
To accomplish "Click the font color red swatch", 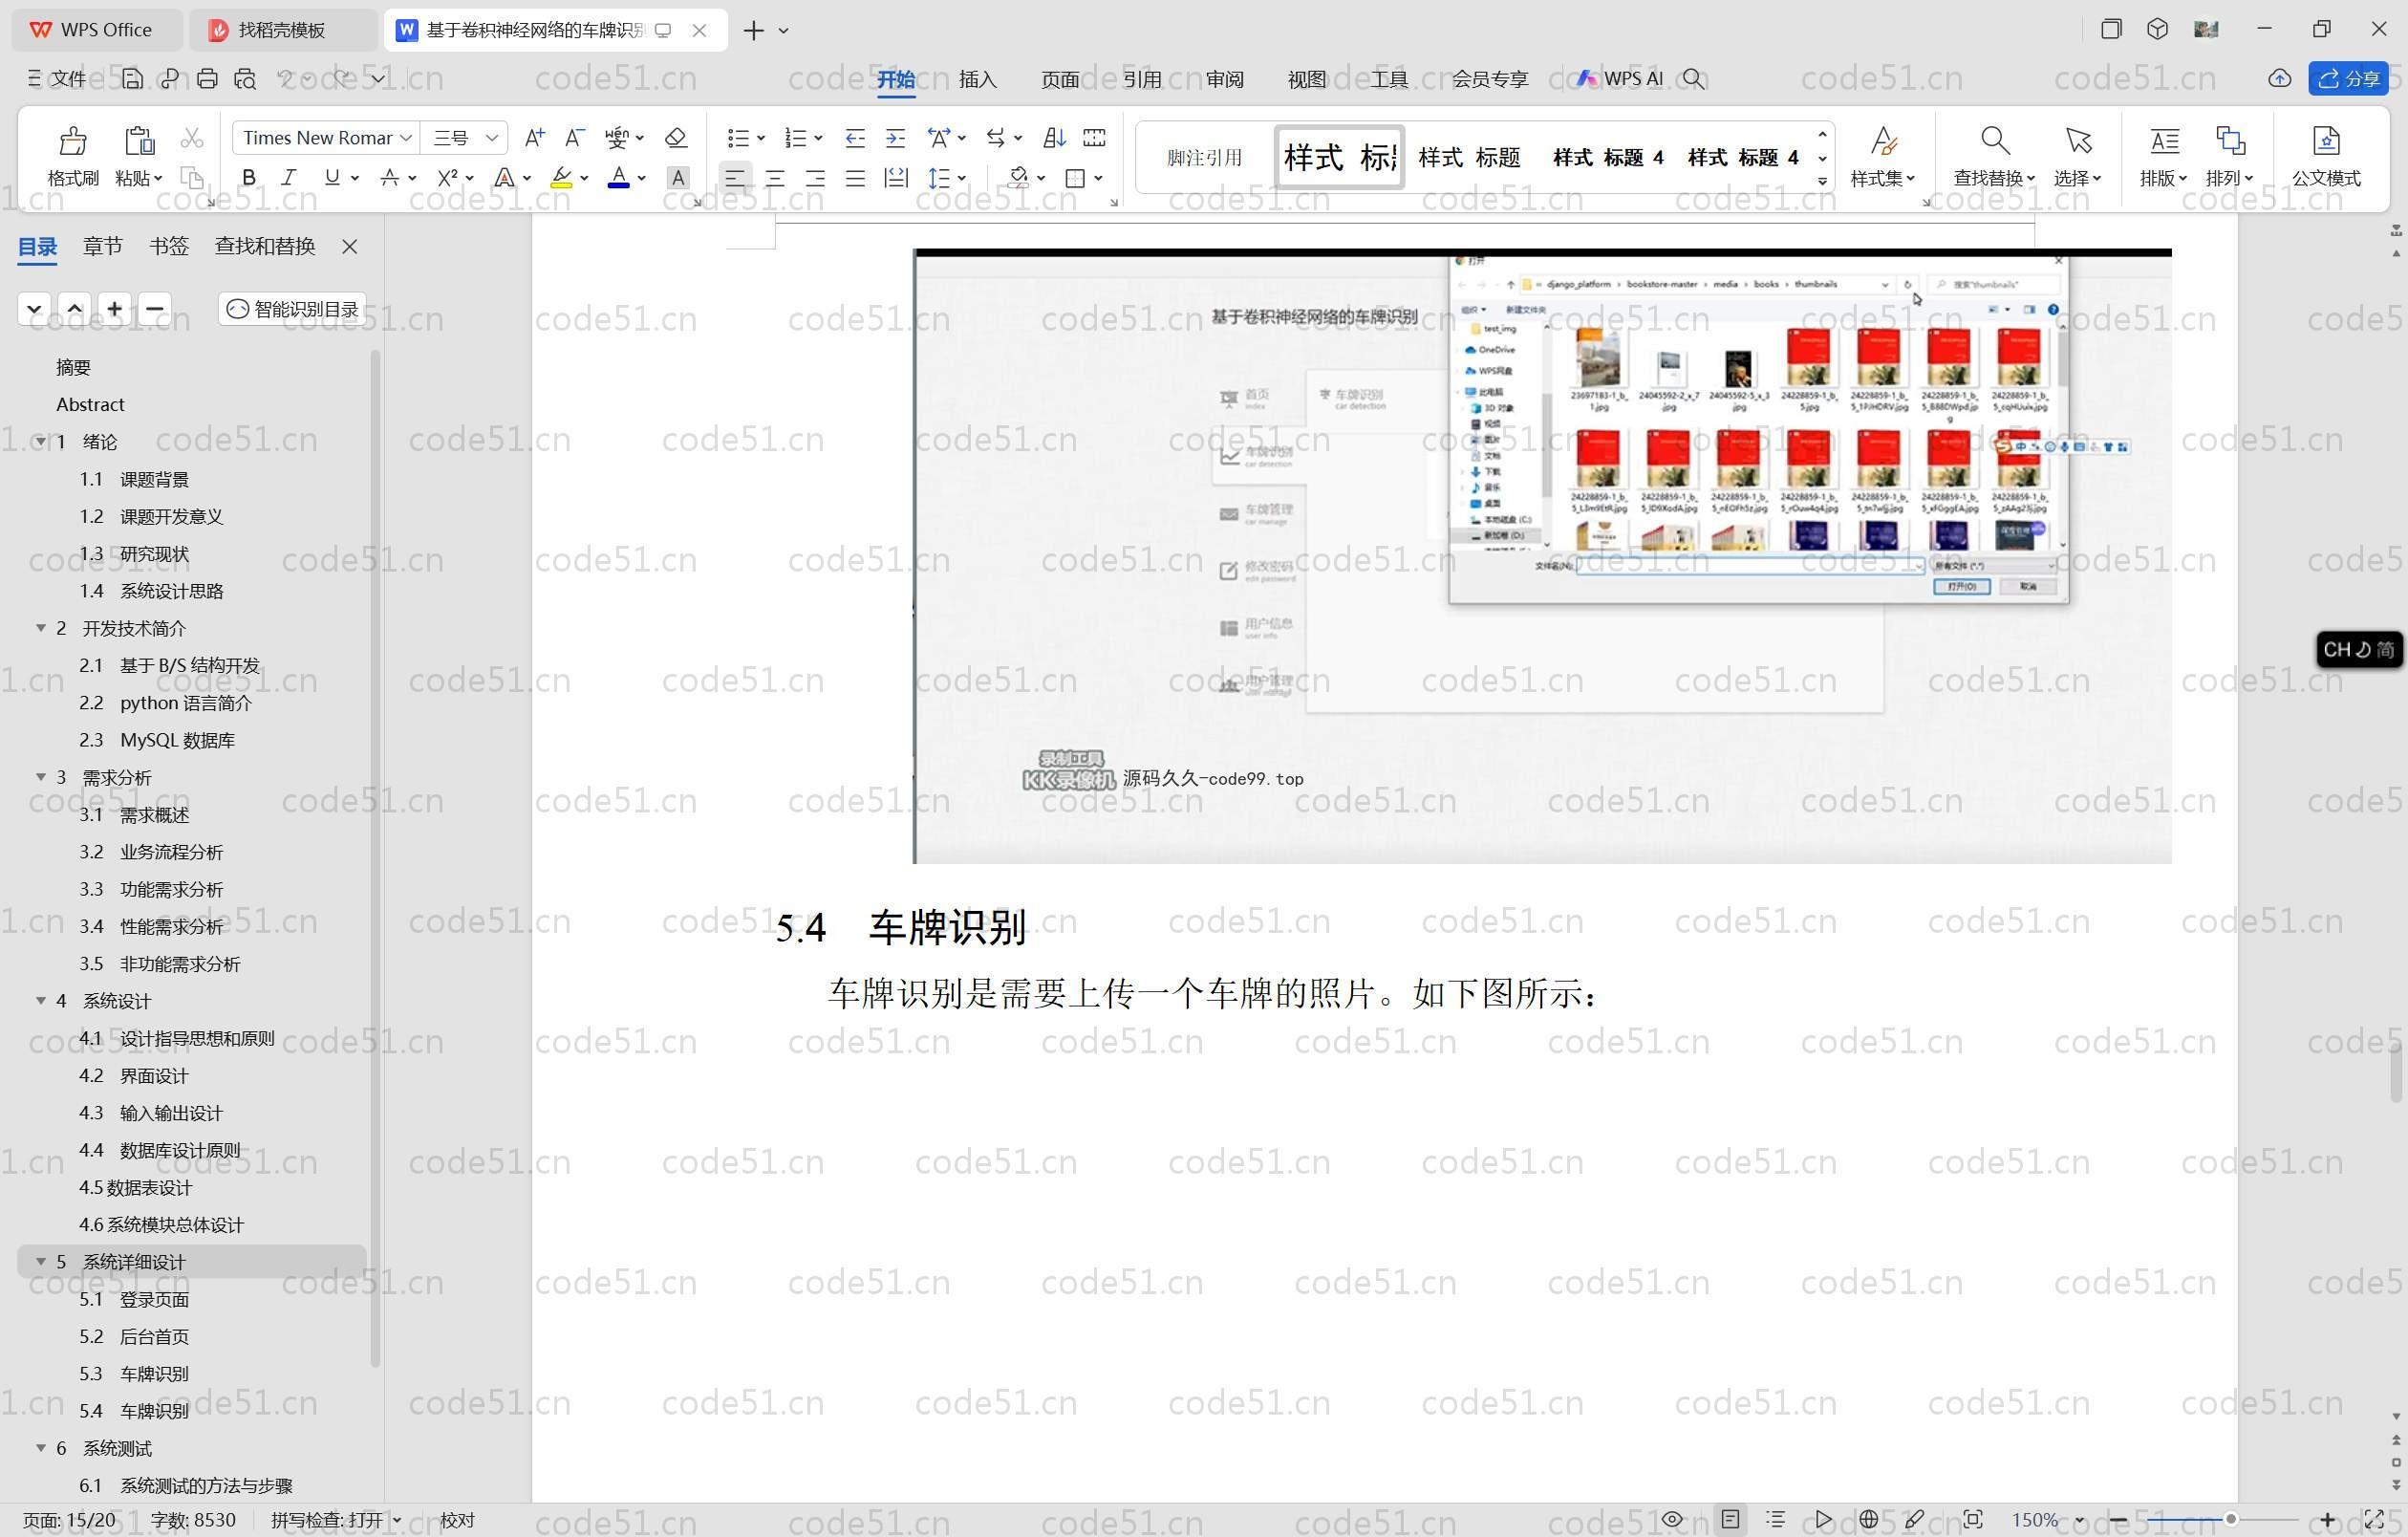I will pyautogui.click(x=619, y=178).
